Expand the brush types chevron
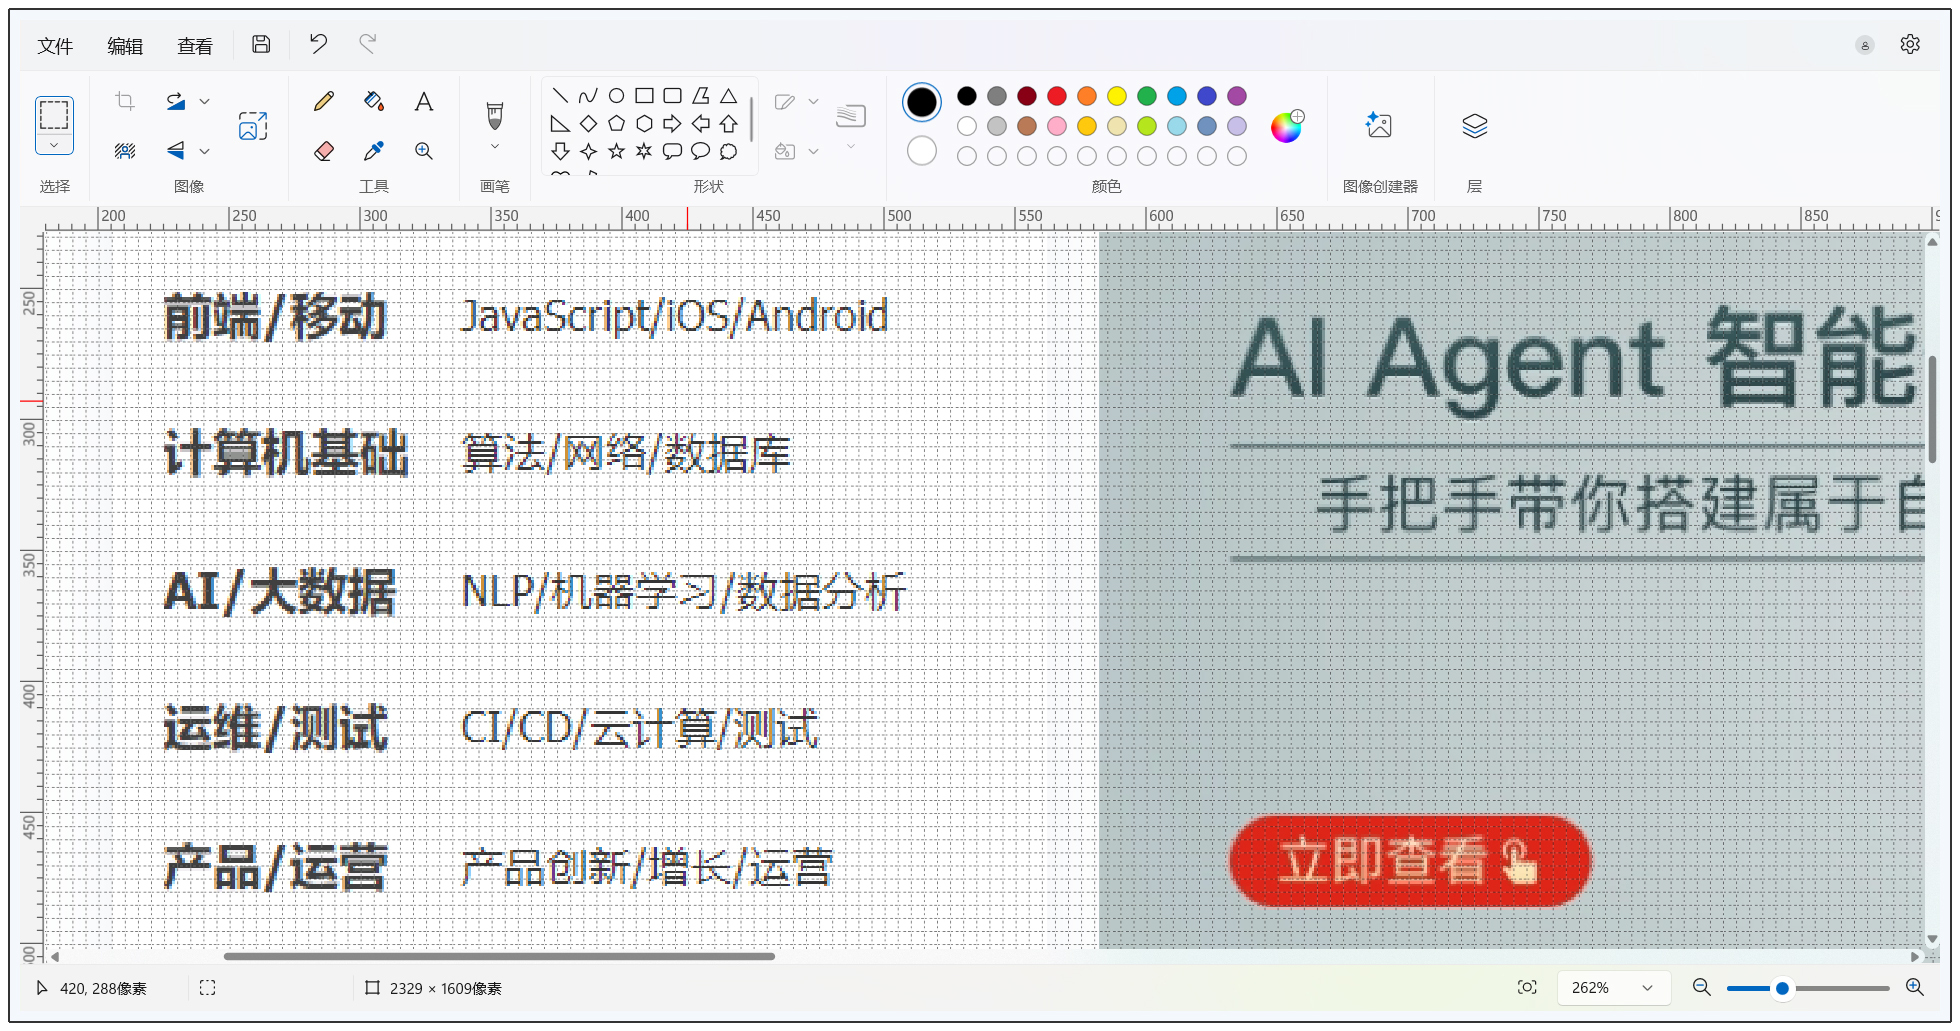The width and height of the screenshot is (1960, 1031). pyautogui.click(x=495, y=147)
